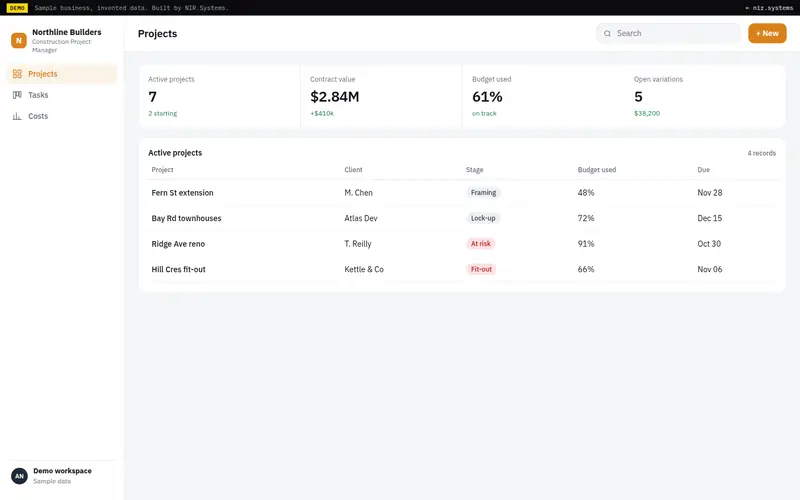Image resolution: width=800 pixels, height=500 pixels.
Task: Sort by the Project column header
Action: pos(162,170)
